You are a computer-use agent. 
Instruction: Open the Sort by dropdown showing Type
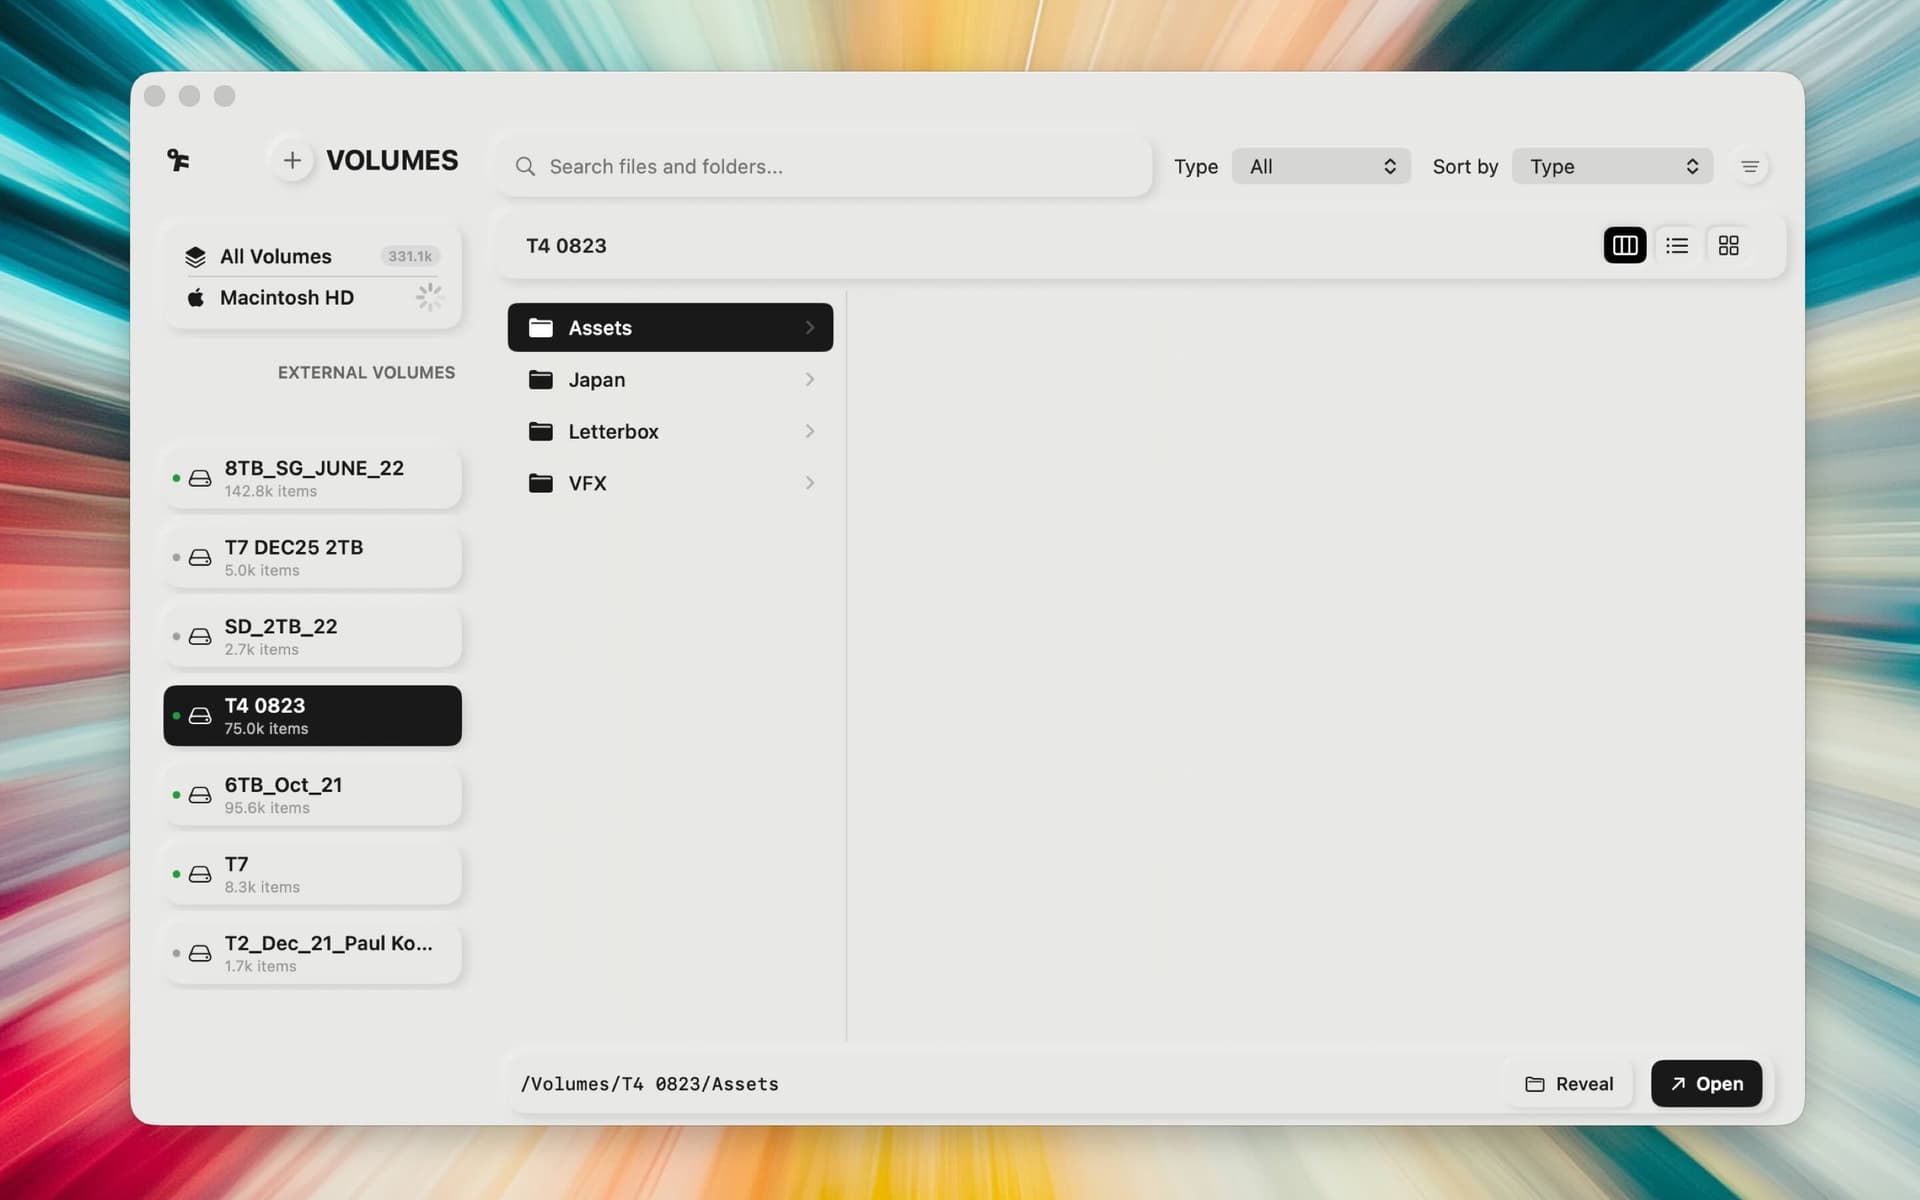(x=1610, y=166)
